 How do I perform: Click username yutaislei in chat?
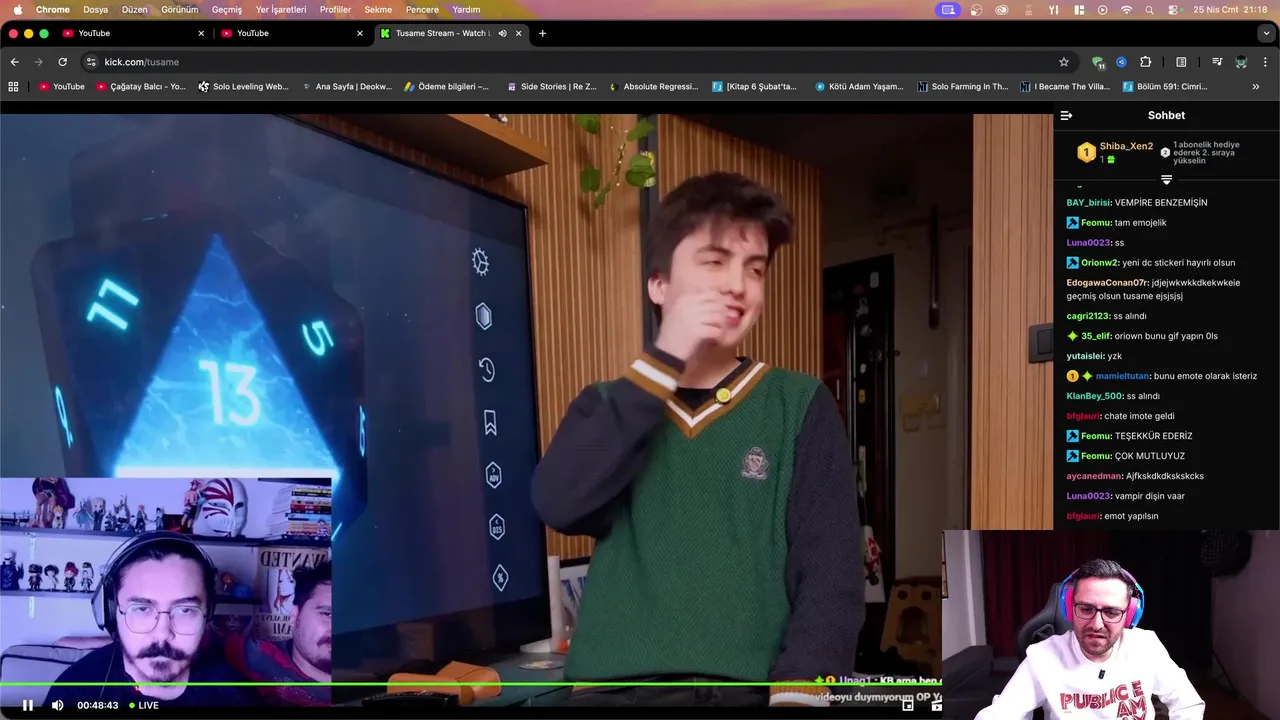coord(1085,356)
